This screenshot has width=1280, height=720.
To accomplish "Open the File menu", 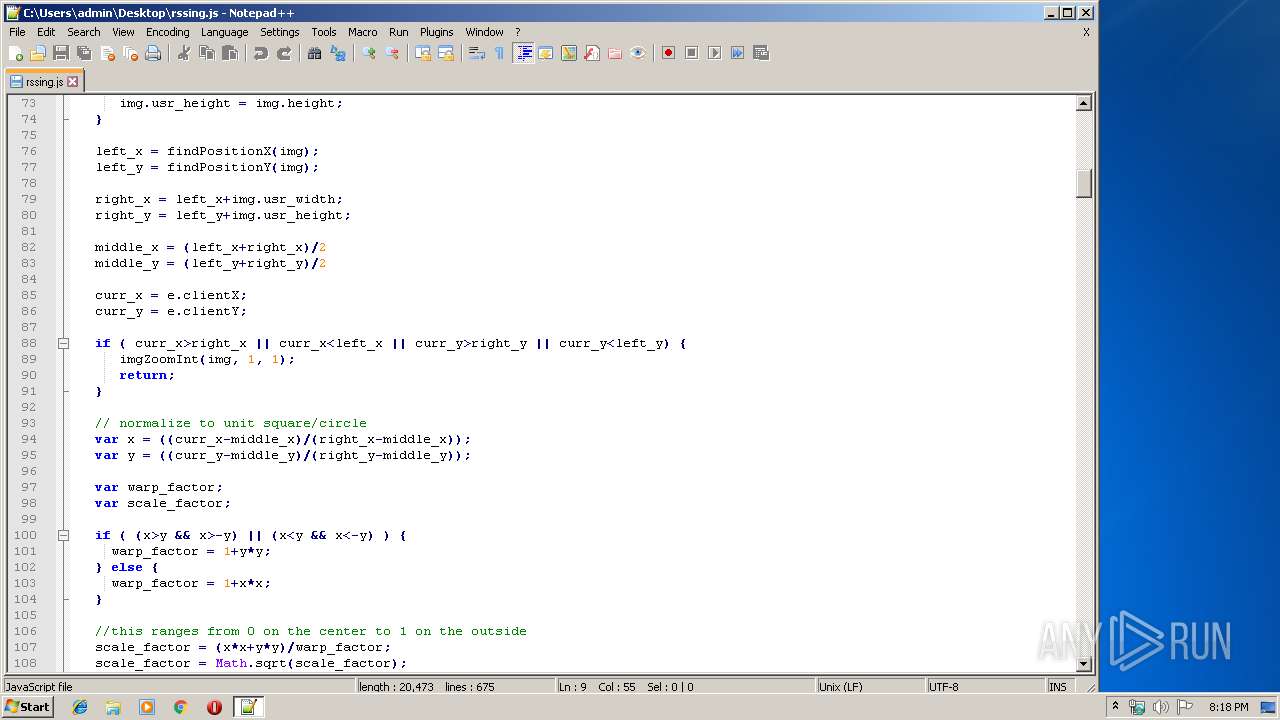I will [x=17, y=32].
